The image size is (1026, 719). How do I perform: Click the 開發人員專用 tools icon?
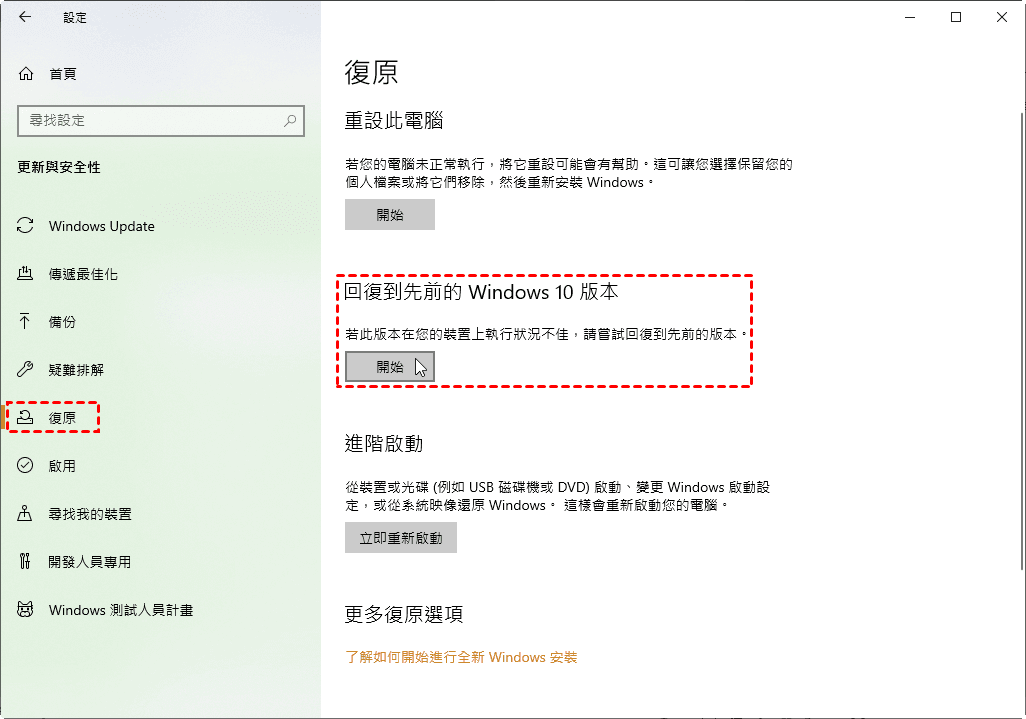(25, 561)
